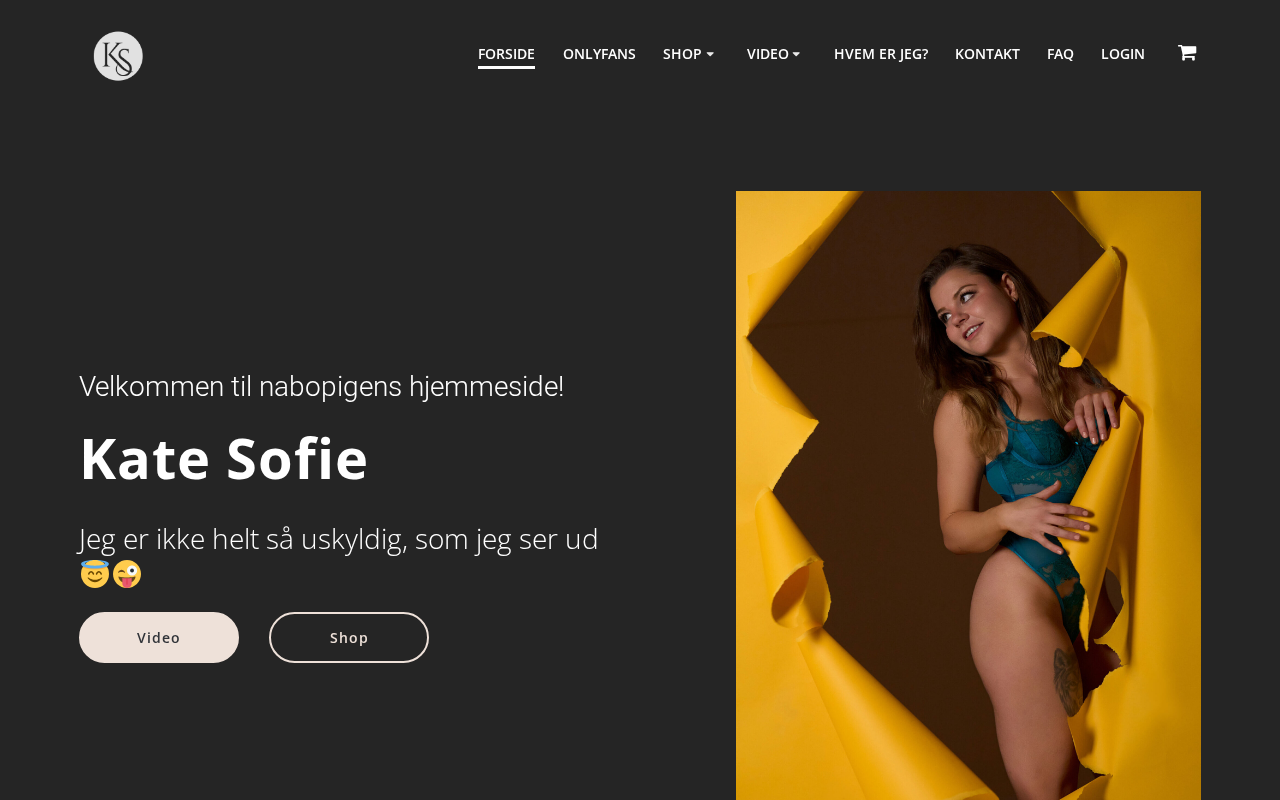The width and height of the screenshot is (1280, 800).
Task: Click the hero photo of Kate Sofie
Action: point(968,495)
